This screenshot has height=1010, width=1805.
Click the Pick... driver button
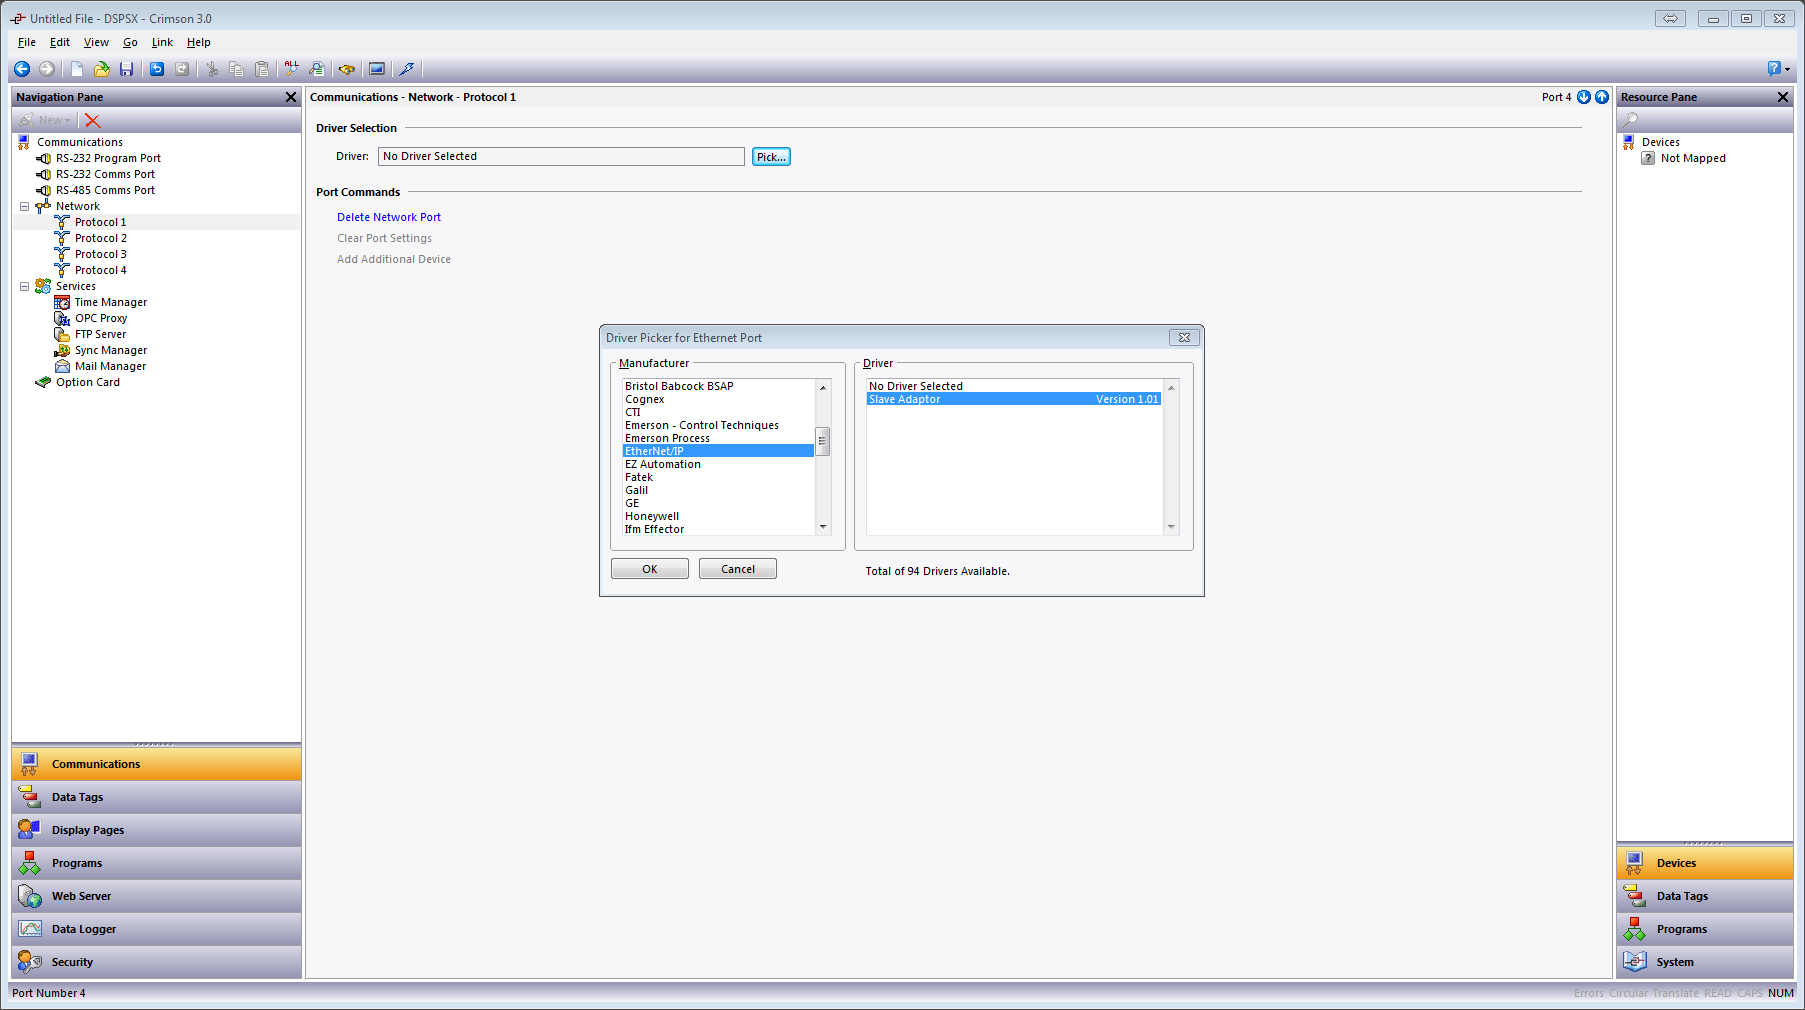(771, 157)
